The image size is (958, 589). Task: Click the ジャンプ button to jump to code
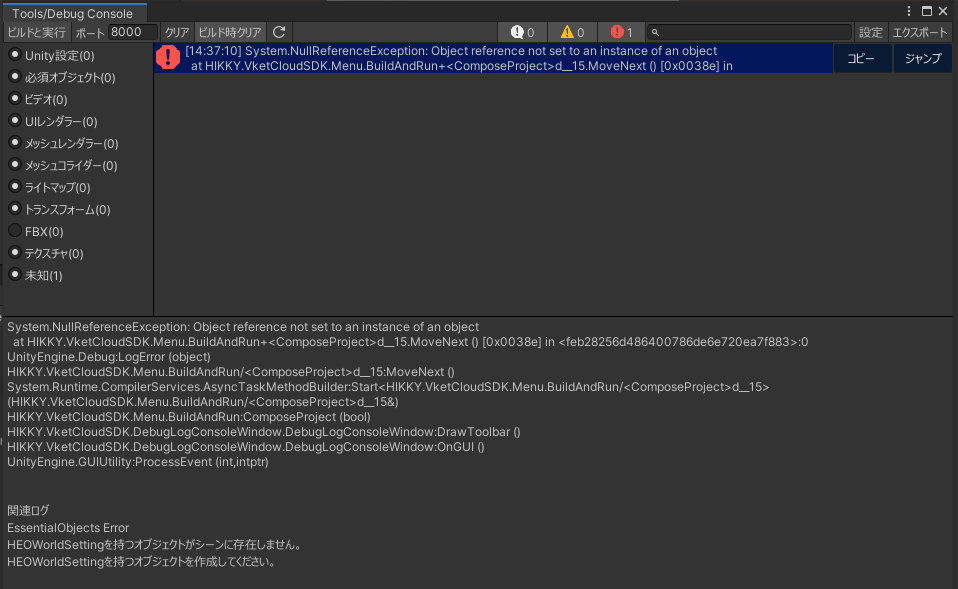click(x=922, y=58)
